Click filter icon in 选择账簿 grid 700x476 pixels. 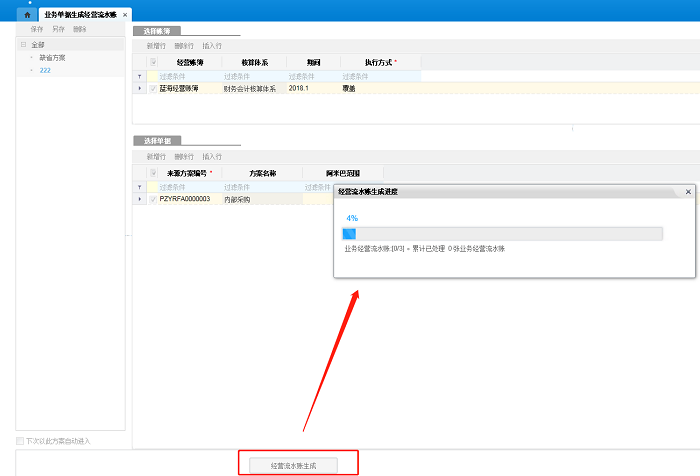[139, 76]
